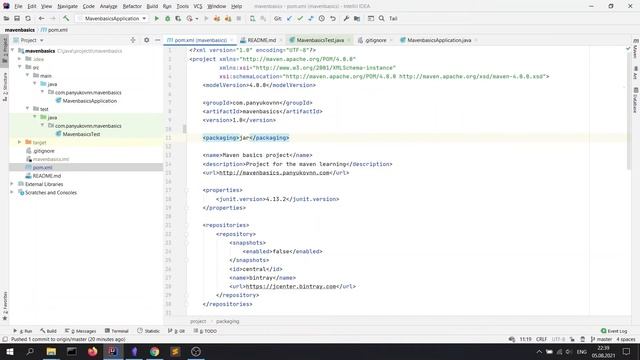This screenshot has height=360, width=640.
Task: Open the Build tool window
Action: 49,331
